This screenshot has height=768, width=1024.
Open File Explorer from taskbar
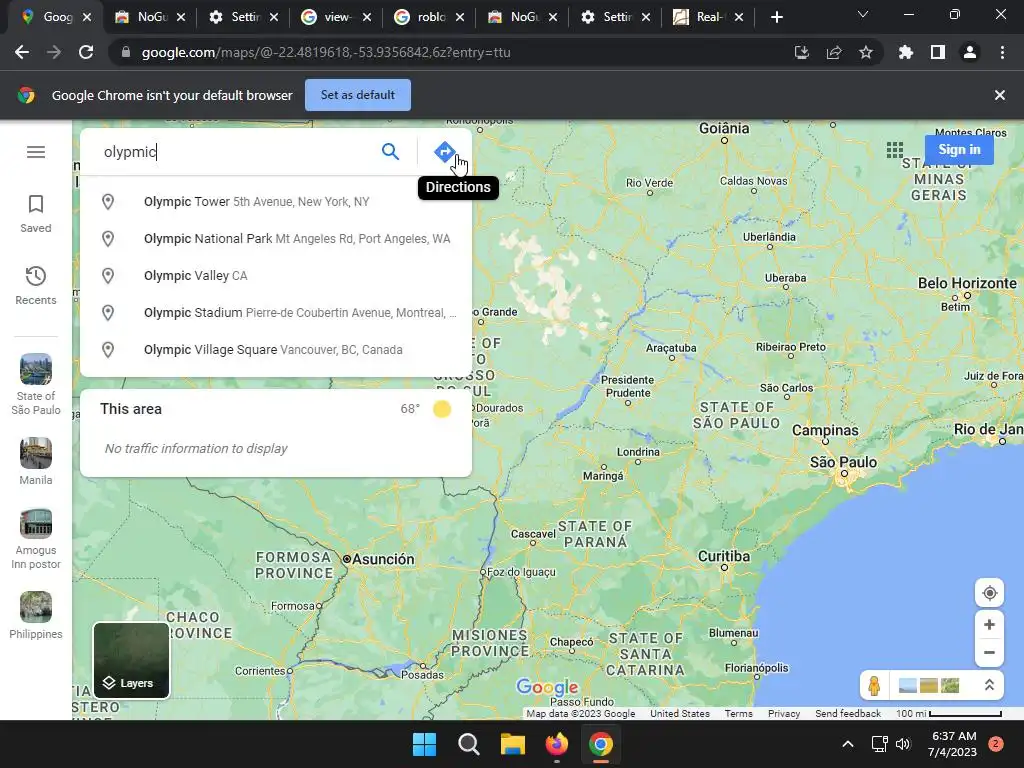coord(513,744)
